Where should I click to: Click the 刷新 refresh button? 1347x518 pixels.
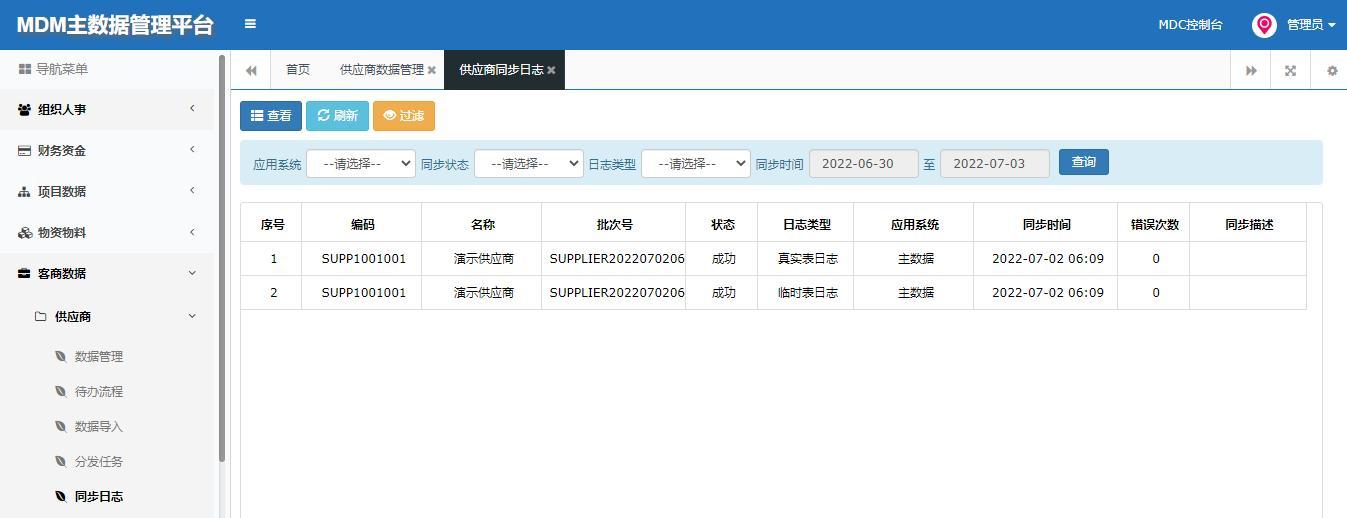click(x=338, y=116)
